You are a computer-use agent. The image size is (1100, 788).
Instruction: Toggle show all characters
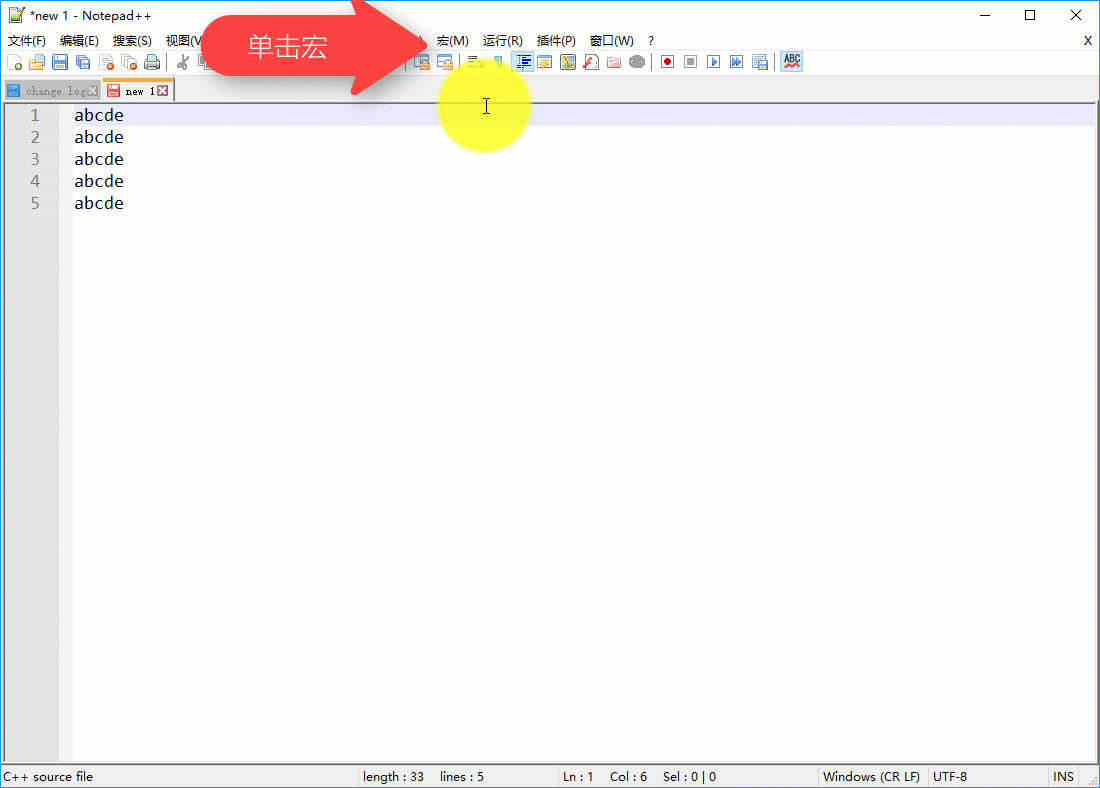click(x=498, y=61)
